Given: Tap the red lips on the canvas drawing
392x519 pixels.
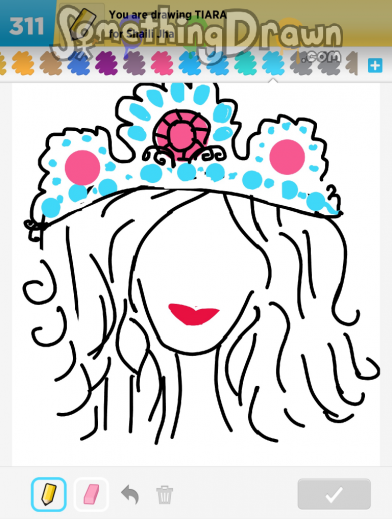Looking at the screenshot, I should coord(193,314).
